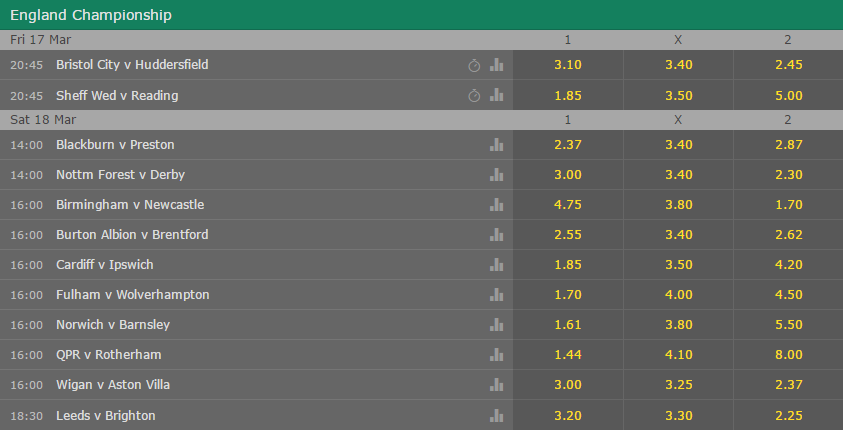Choose QPR home win at 1.44
Screen dimensions: 843x430
(568, 355)
